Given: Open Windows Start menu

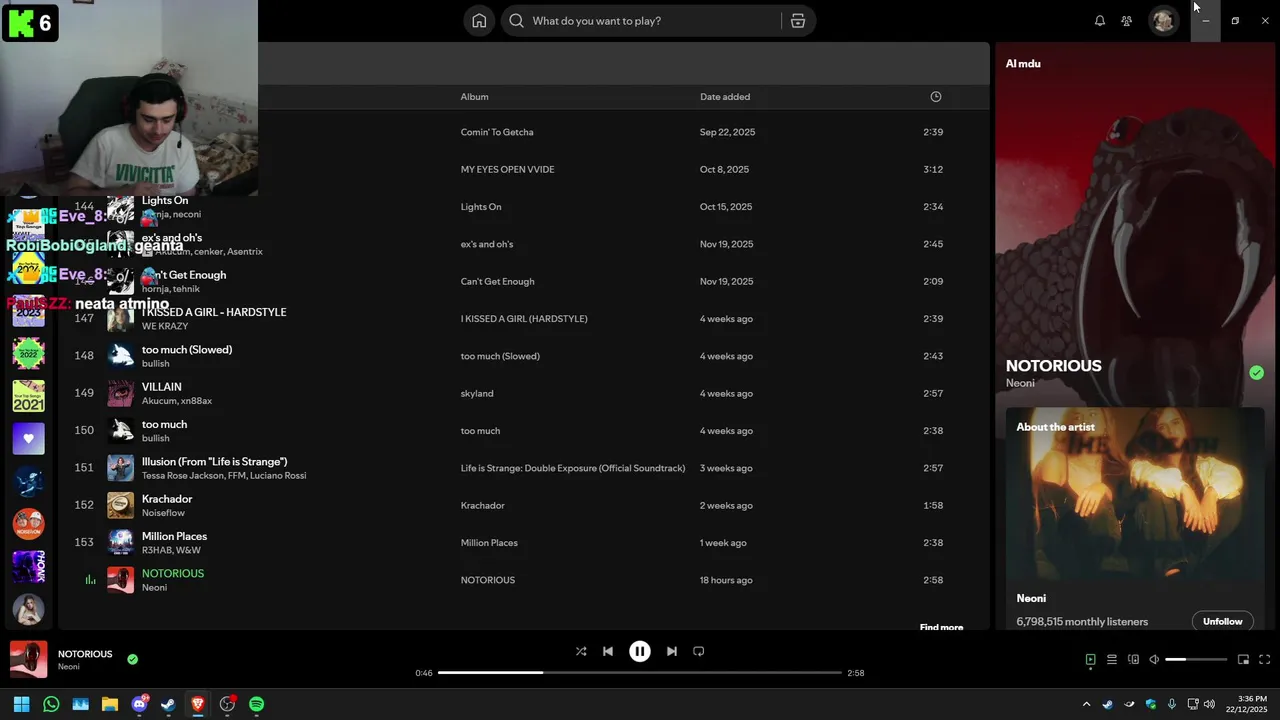Looking at the screenshot, I should click(21, 704).
